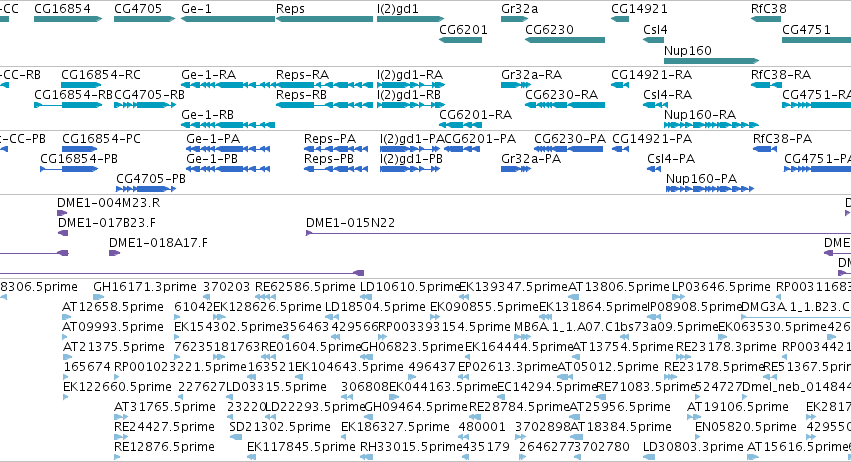
Task: Click the LD10610.5prime EST label
Action: [410, 287]
